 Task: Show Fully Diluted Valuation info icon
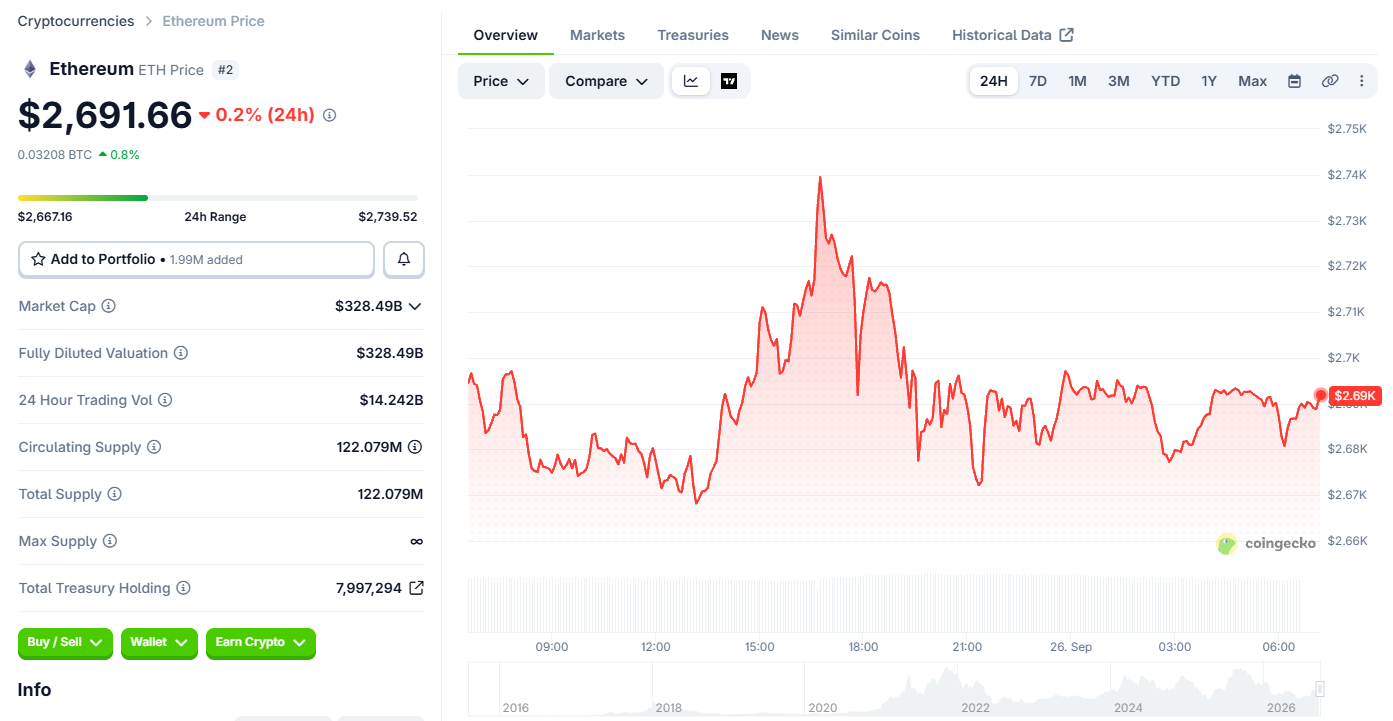[181, 353]
